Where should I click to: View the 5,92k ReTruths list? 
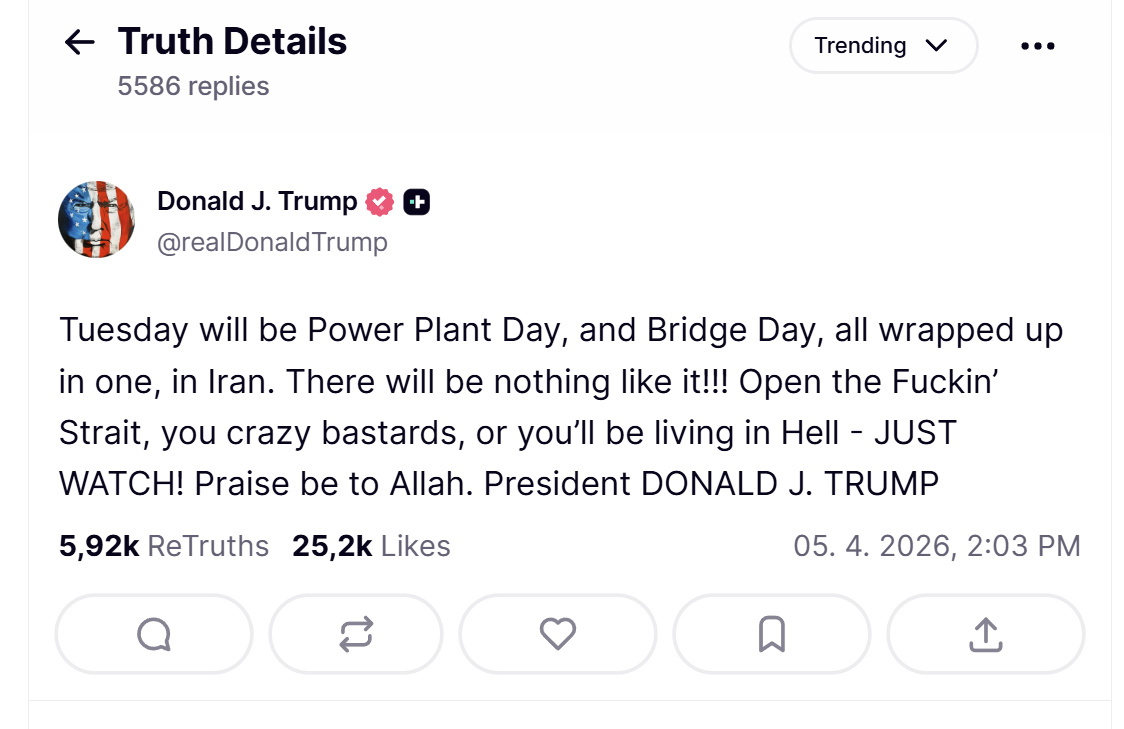point(164,546)
